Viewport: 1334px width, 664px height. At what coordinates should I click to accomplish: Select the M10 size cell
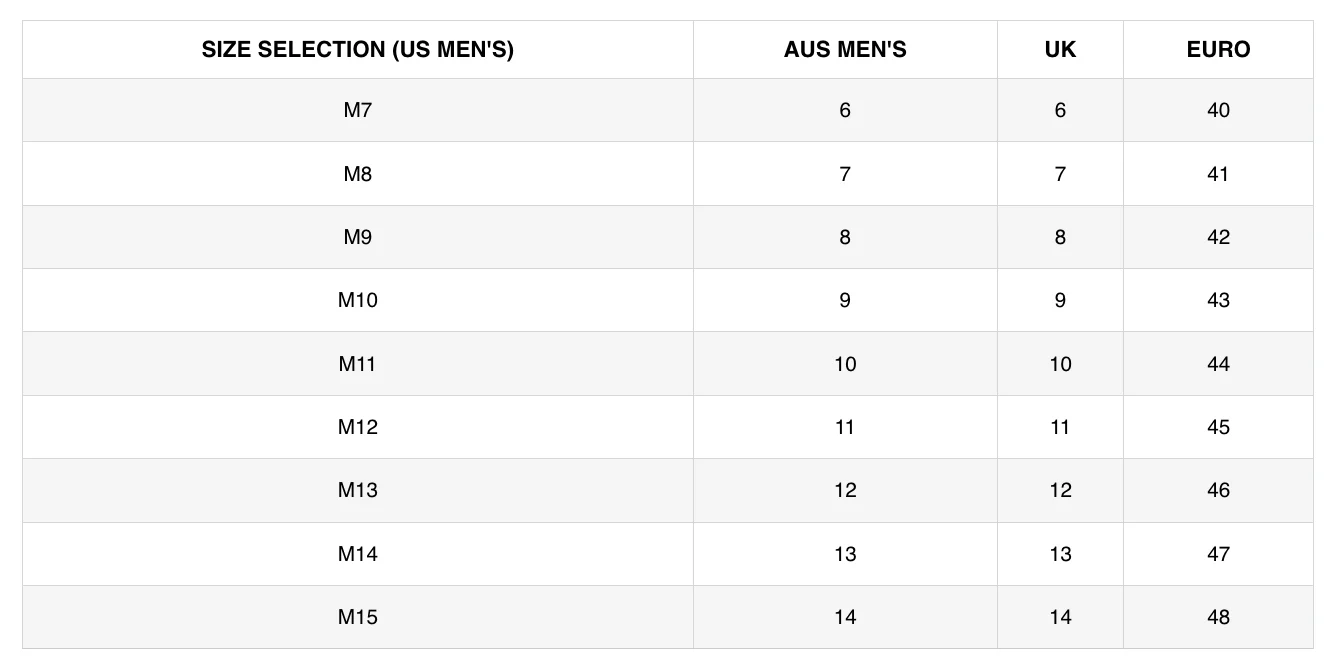[x=357, y=300]
